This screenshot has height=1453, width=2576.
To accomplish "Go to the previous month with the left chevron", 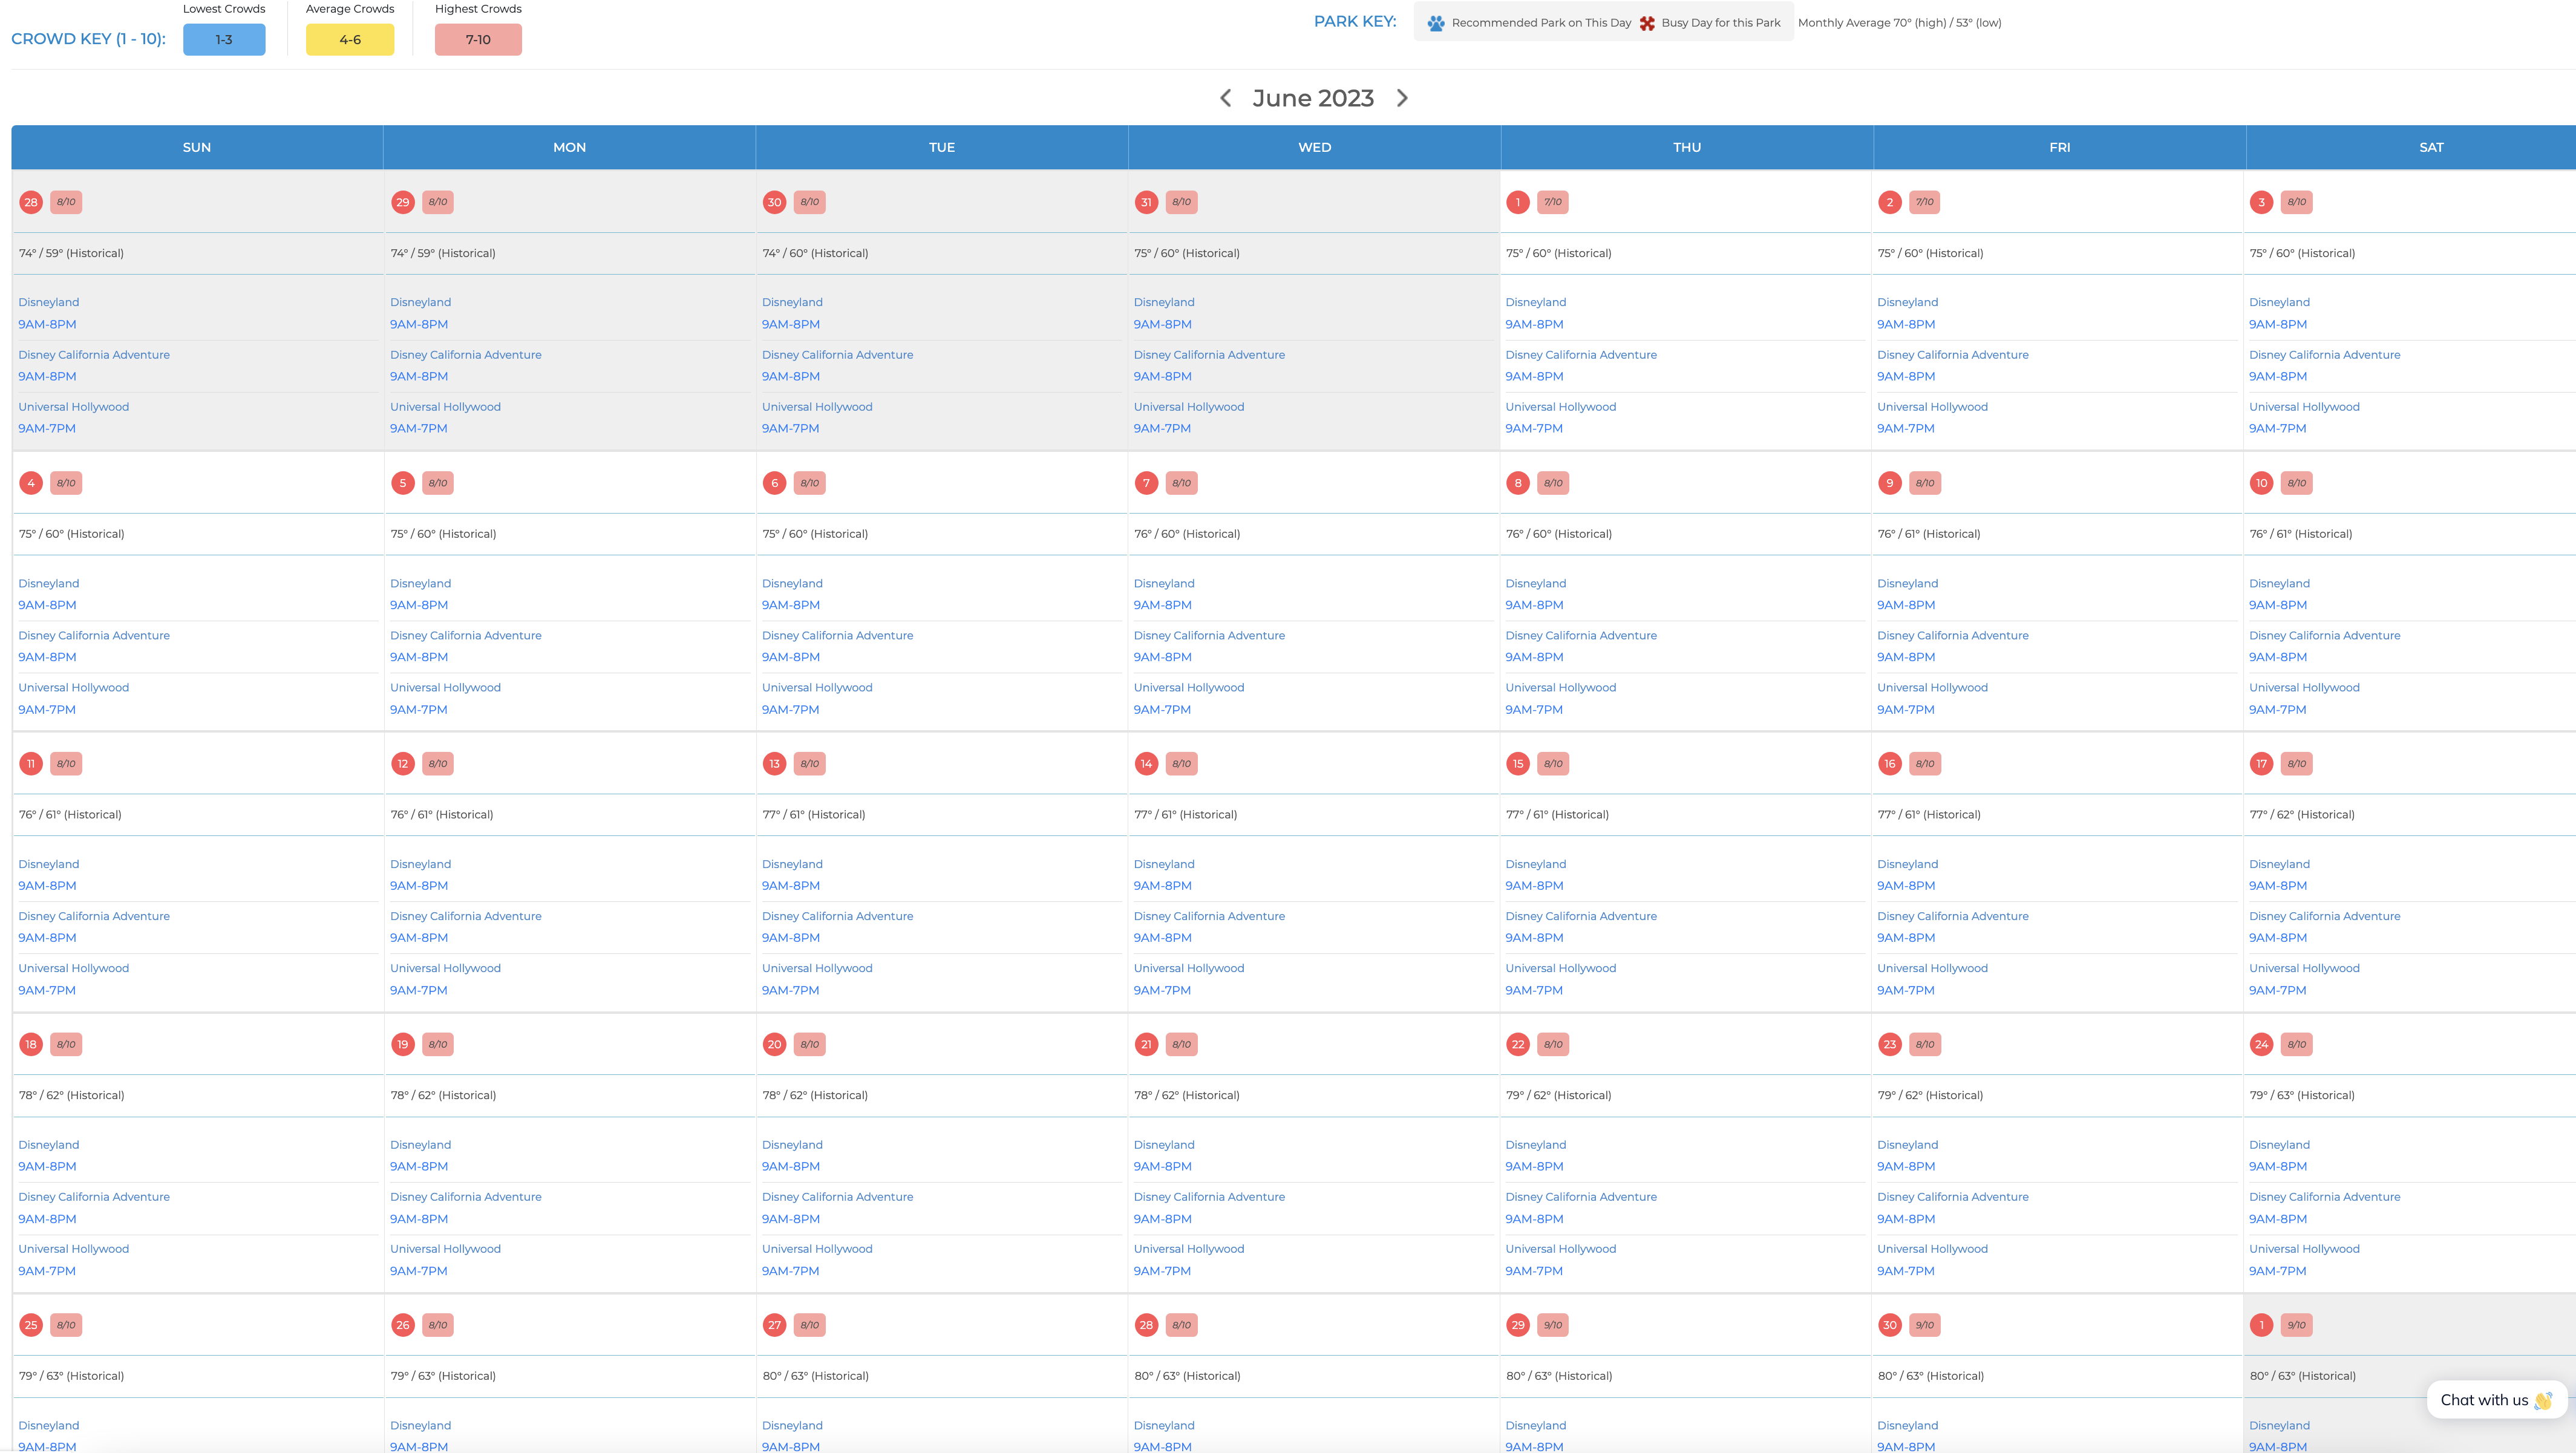I will 1225,98.
